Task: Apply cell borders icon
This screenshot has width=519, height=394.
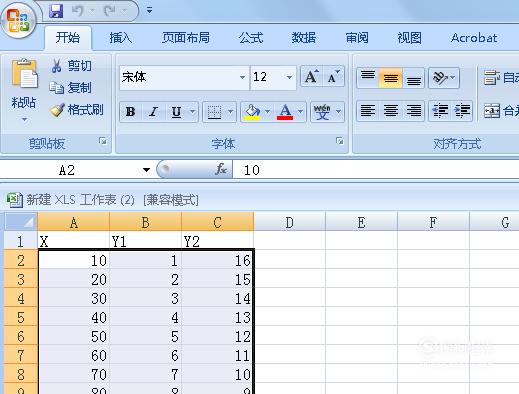Action: (214, 112)
